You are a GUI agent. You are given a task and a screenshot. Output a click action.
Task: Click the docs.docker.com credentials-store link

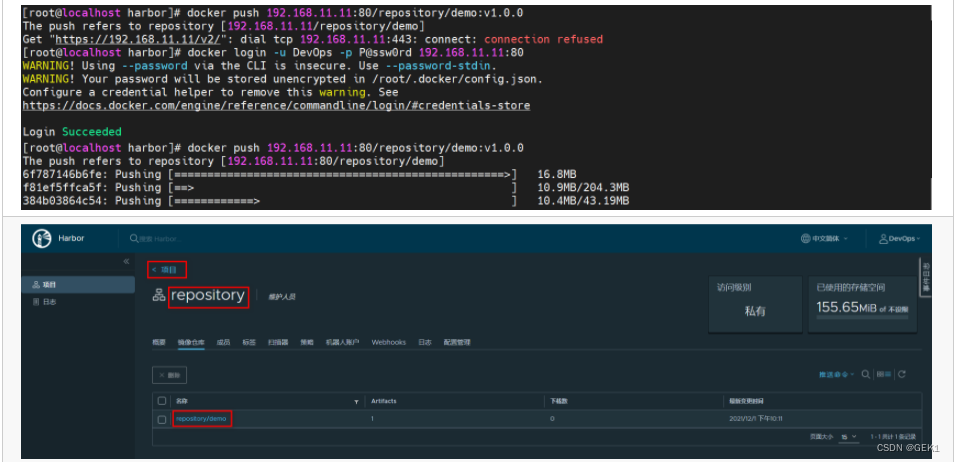click(276, 105)
